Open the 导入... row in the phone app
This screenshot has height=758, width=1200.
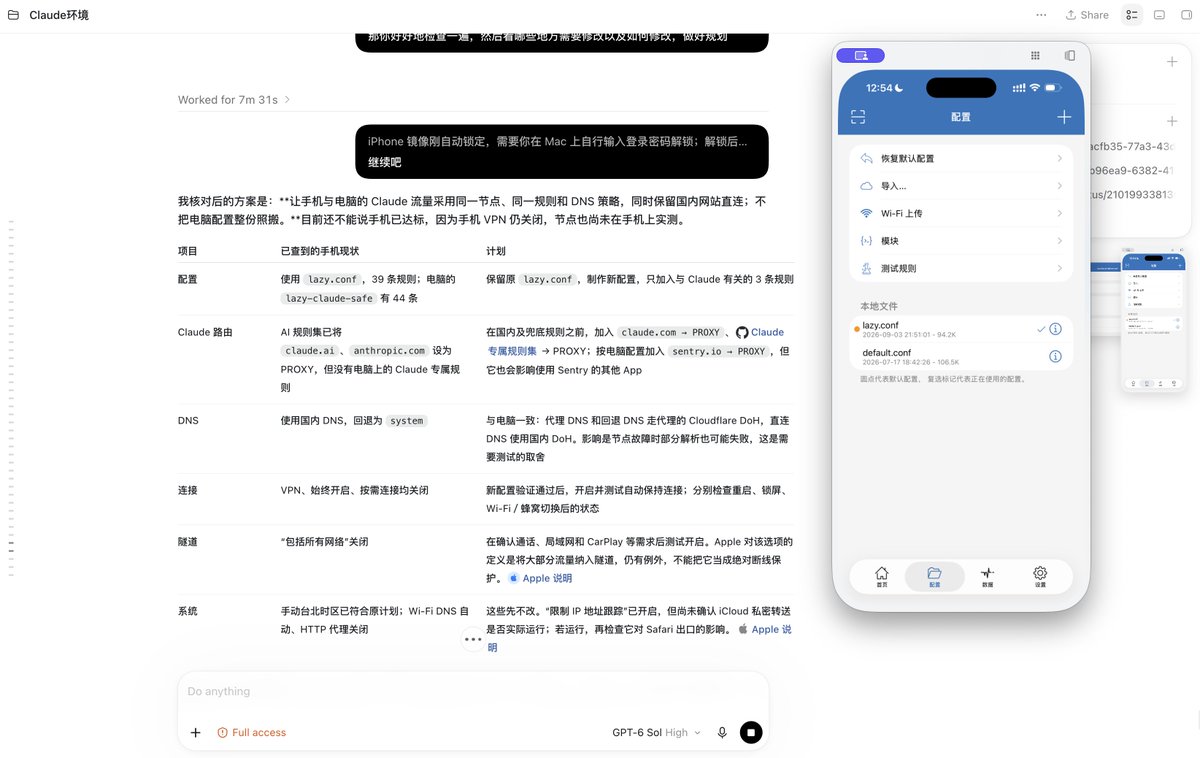(x=961, y=186)
